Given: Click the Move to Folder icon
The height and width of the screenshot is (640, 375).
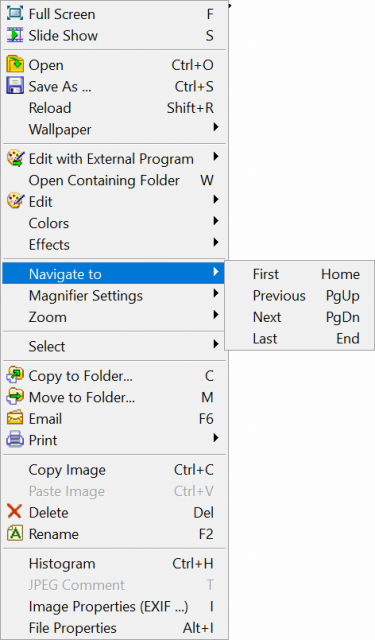Looking at the screenshot, I should [x=15, y=397].
